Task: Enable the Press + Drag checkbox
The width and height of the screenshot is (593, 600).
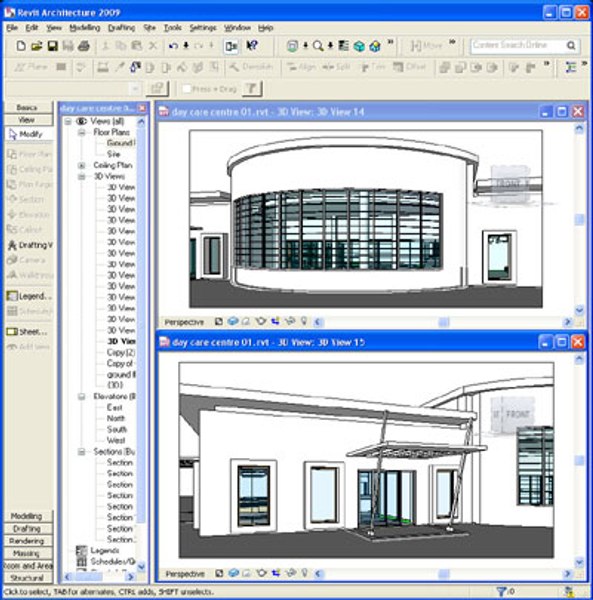Action: pos(187,89)
